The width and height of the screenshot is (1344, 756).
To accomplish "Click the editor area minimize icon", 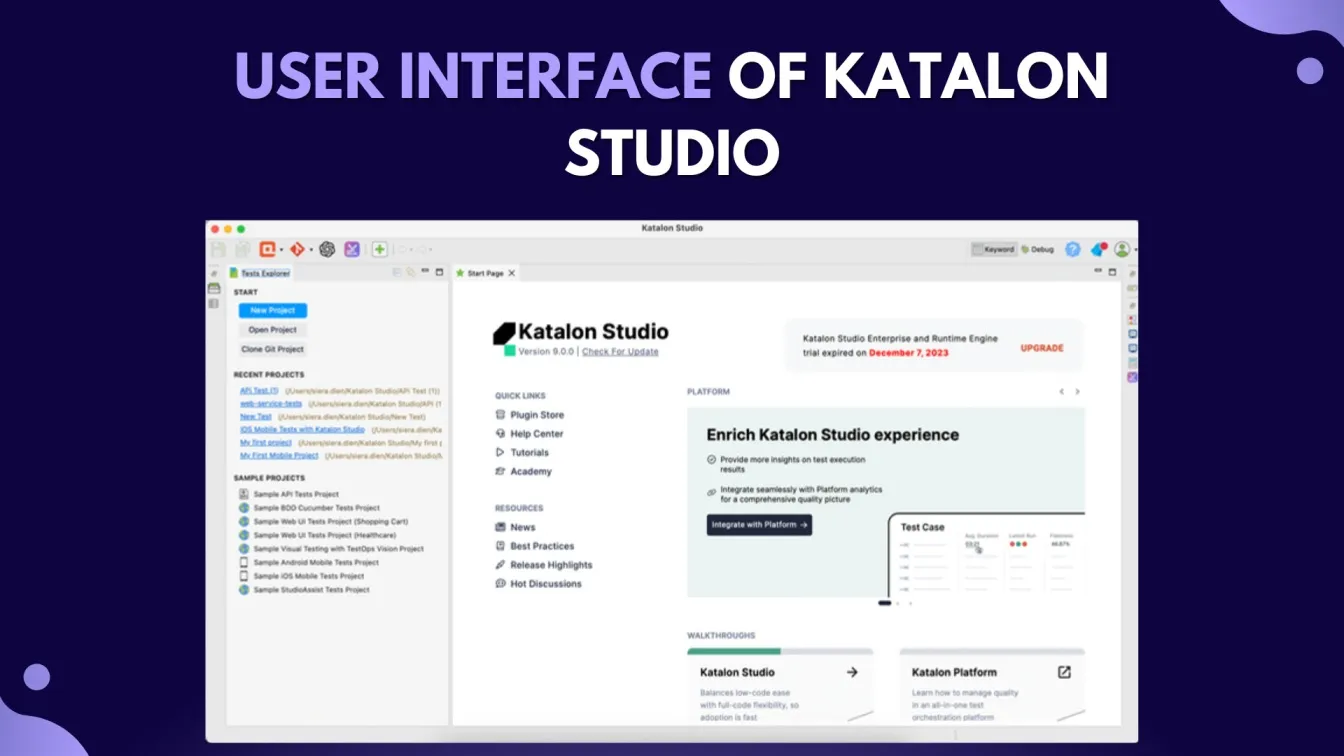I will [1097, 272].
